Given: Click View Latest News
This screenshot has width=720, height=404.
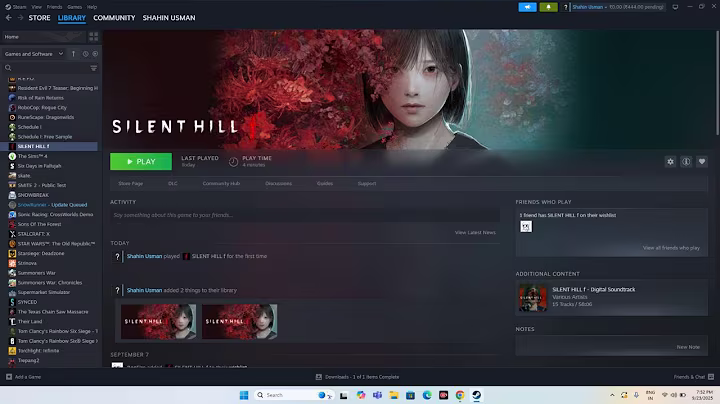Looking at the screenshot, I should [475, 232].
